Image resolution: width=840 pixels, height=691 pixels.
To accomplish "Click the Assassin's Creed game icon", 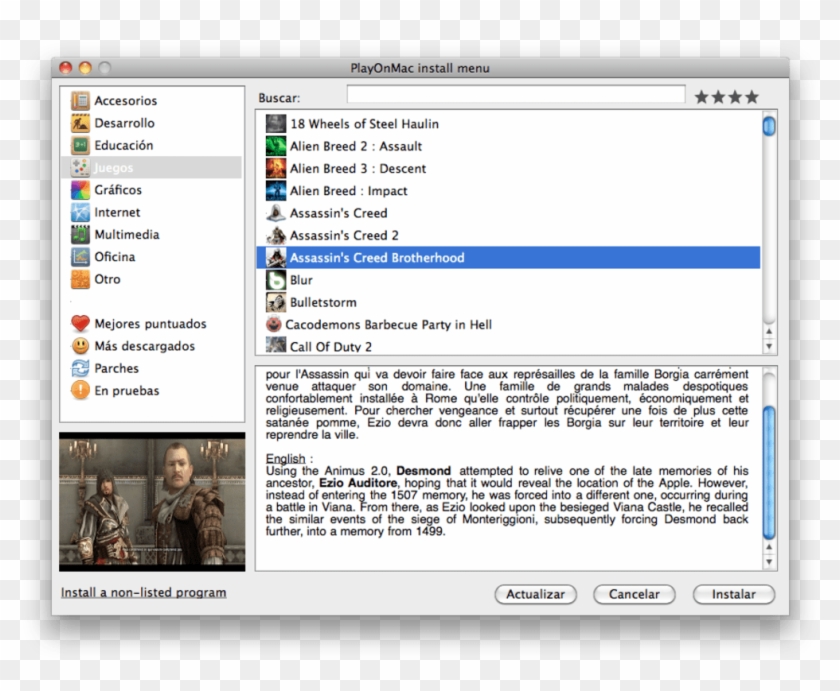I will coord(276,213).
